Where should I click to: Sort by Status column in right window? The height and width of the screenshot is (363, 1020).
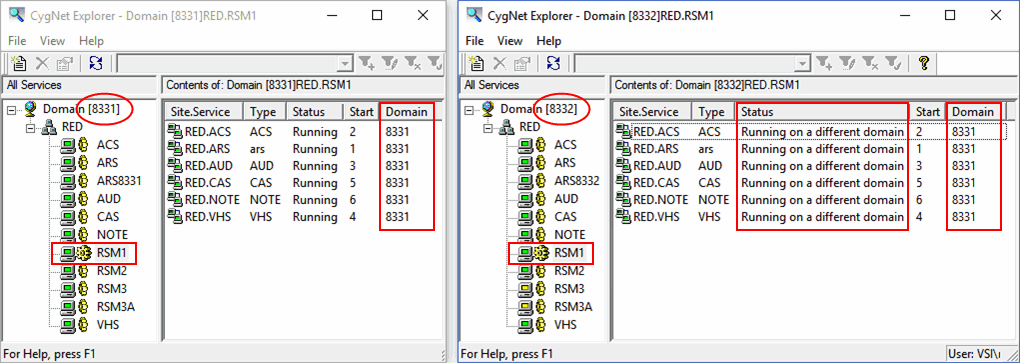pos(822,112)
